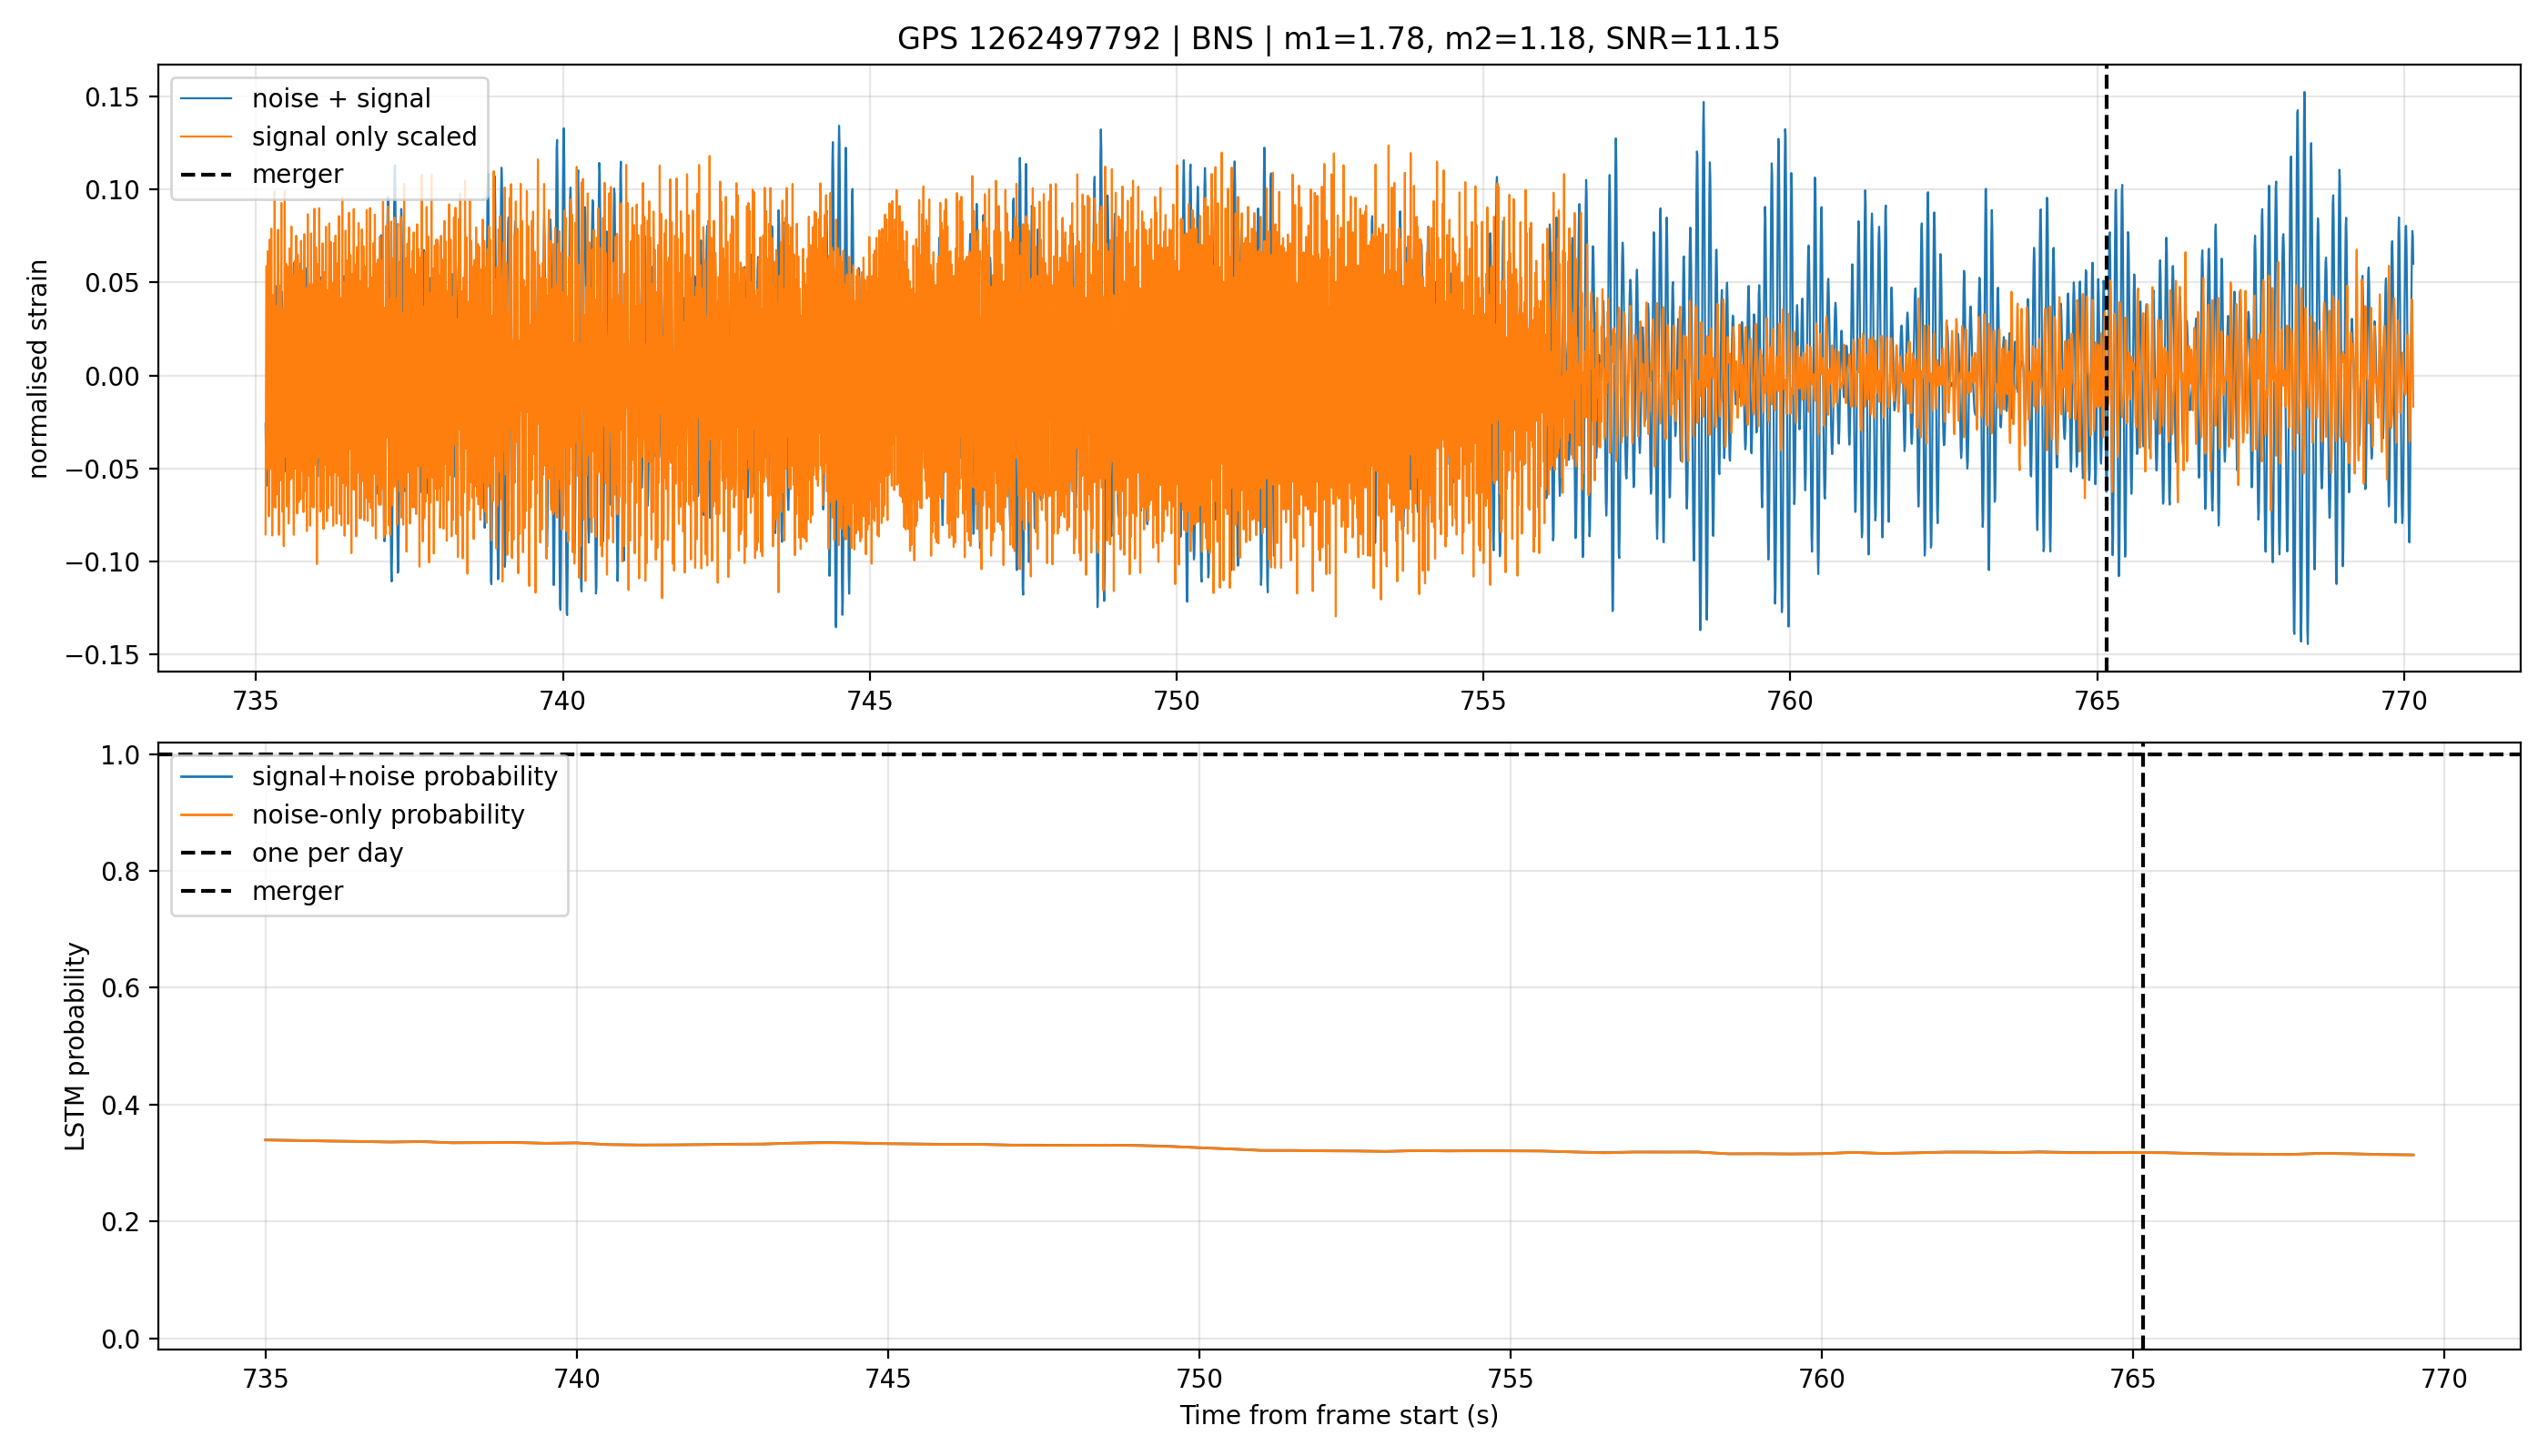Click the 0.6 tick on probability axis
Viewport: 2548px width, 1456px height.
(121, 988)
